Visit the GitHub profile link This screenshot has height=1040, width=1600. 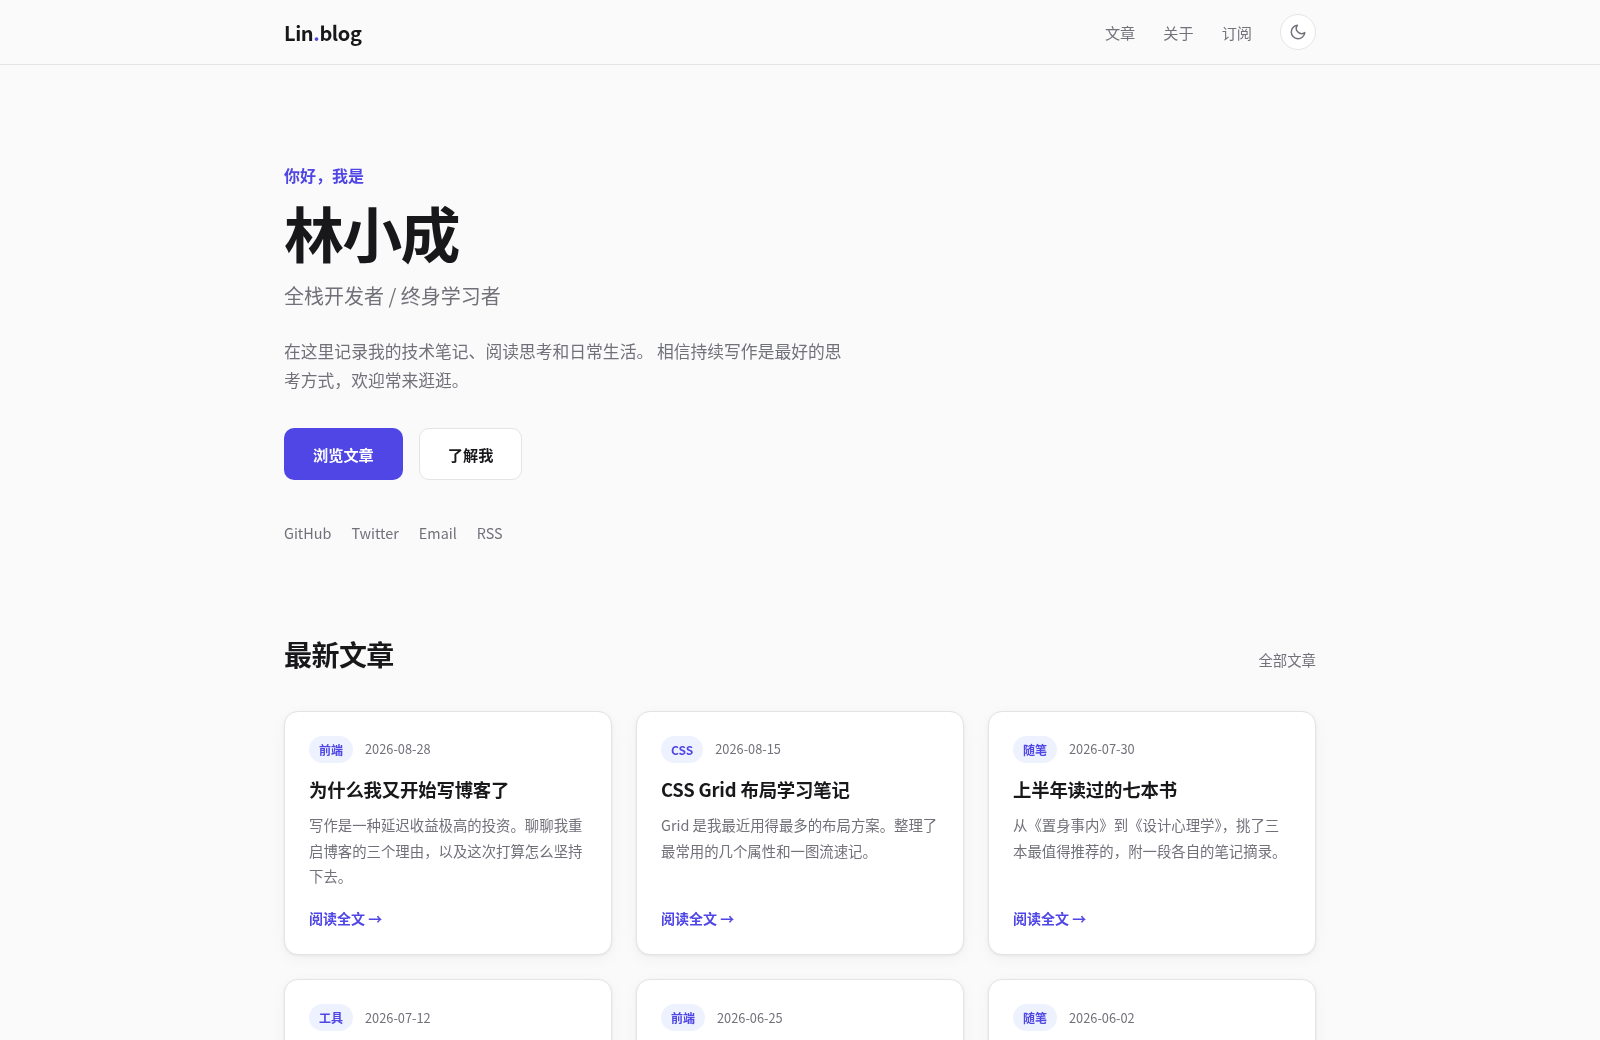[307, 533]
